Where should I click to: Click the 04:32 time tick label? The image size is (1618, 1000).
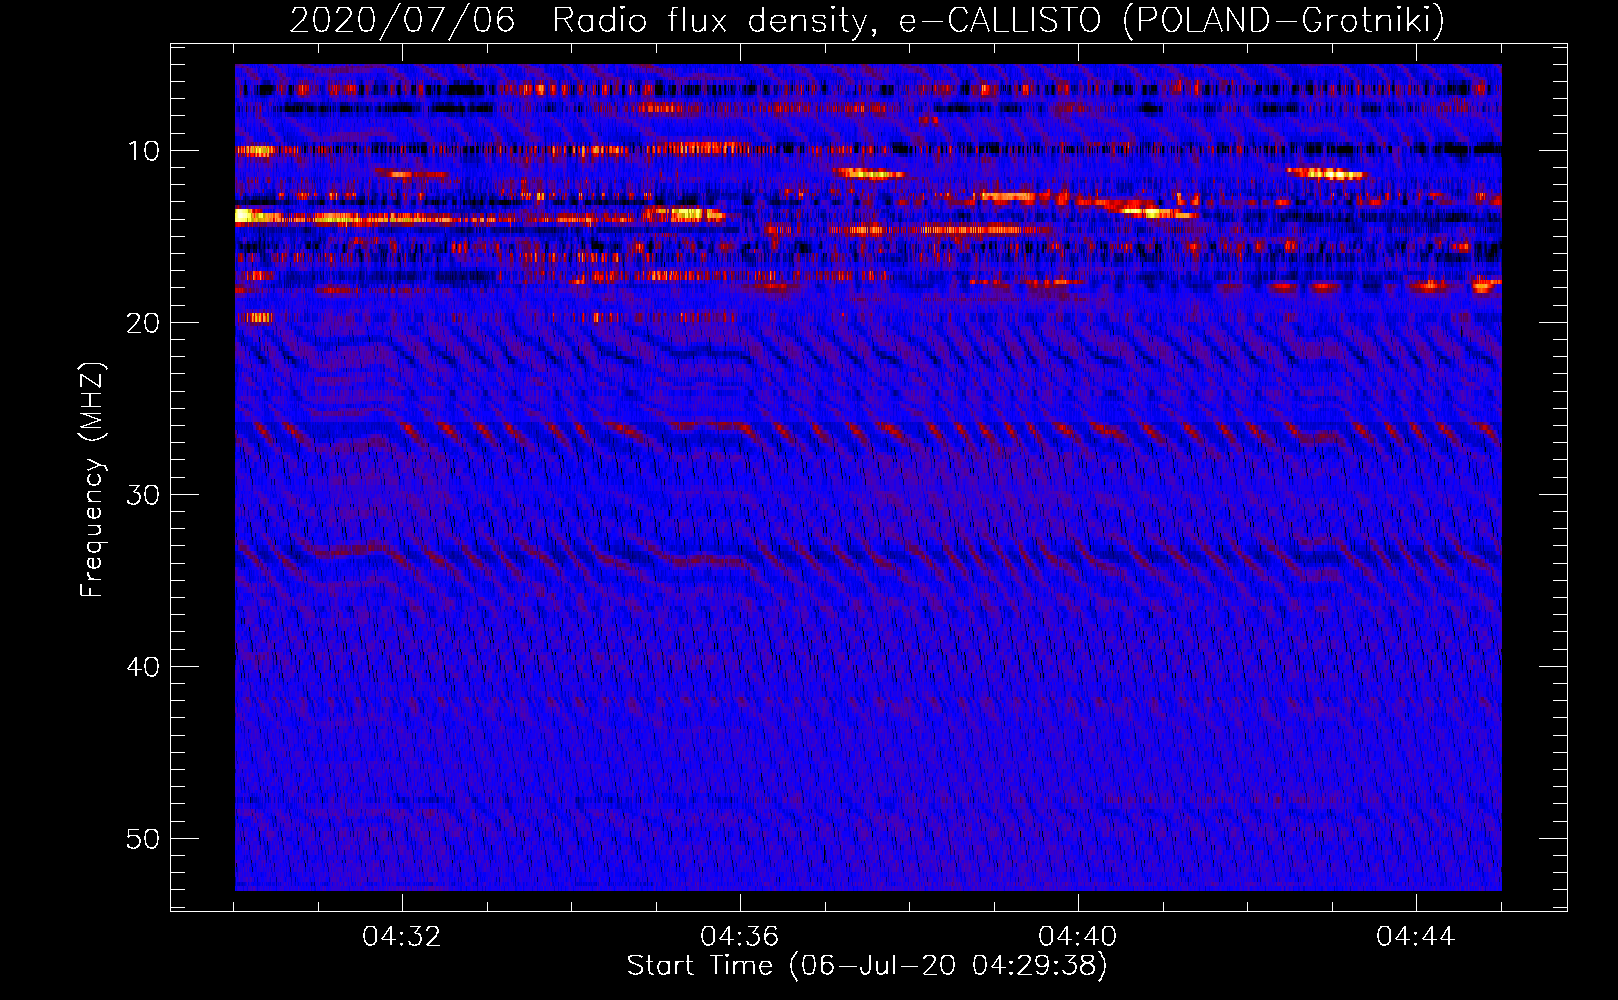pos(402,937)
